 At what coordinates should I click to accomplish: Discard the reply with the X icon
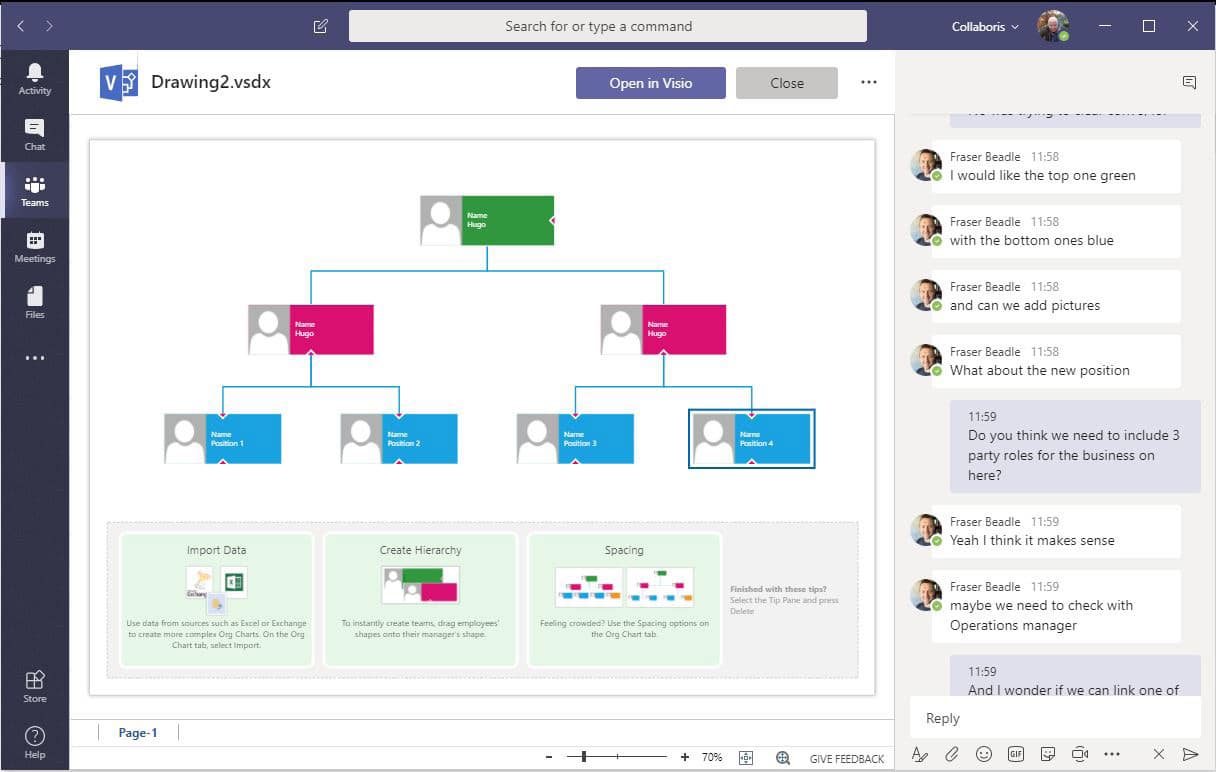pos(1159,754)
